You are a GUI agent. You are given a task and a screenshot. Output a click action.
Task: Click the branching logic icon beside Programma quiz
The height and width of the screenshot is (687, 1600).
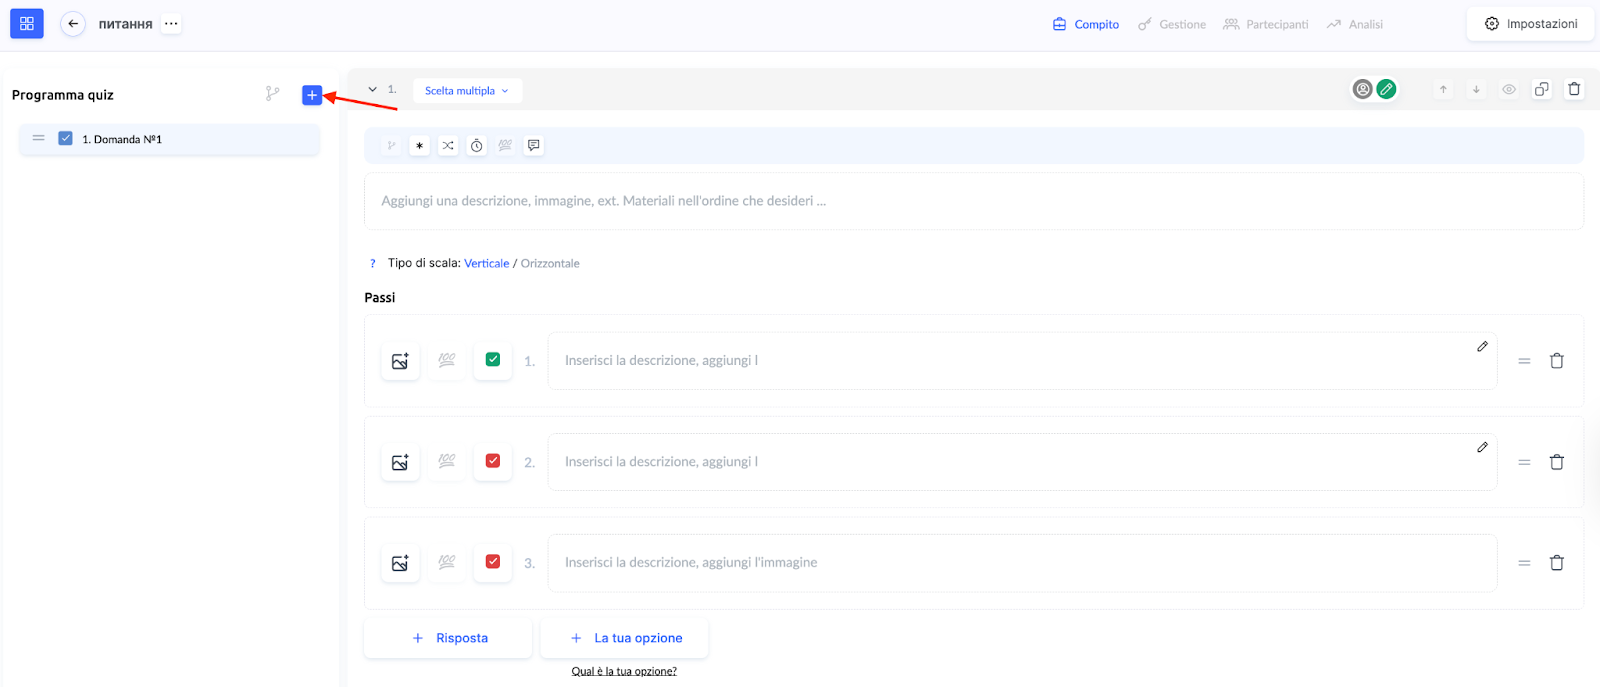[x=272, y=94]
